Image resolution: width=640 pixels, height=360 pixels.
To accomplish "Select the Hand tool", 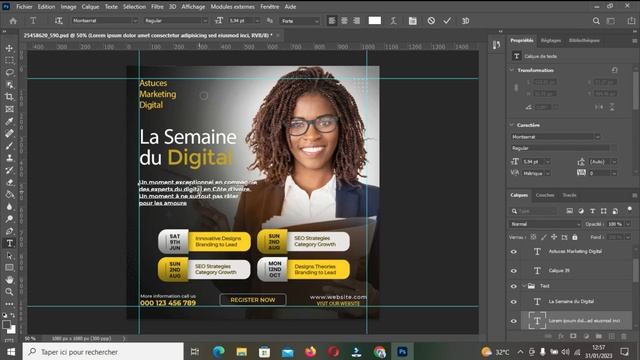I will click(9, 280).
